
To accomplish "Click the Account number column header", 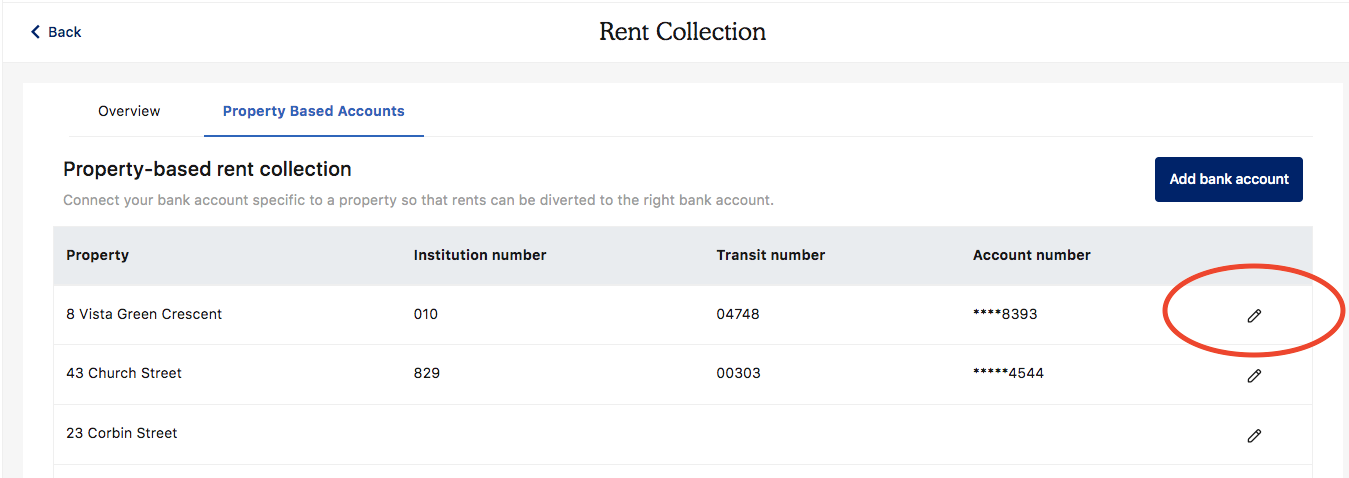I will tap(1031, 255).
